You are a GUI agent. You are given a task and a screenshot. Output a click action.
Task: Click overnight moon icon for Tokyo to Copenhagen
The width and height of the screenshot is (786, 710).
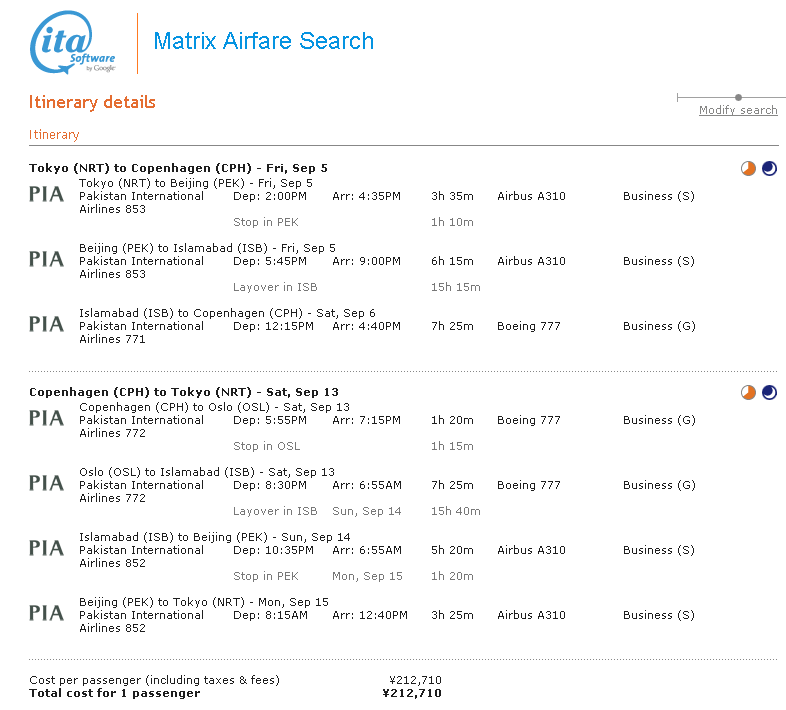[768, 168]
